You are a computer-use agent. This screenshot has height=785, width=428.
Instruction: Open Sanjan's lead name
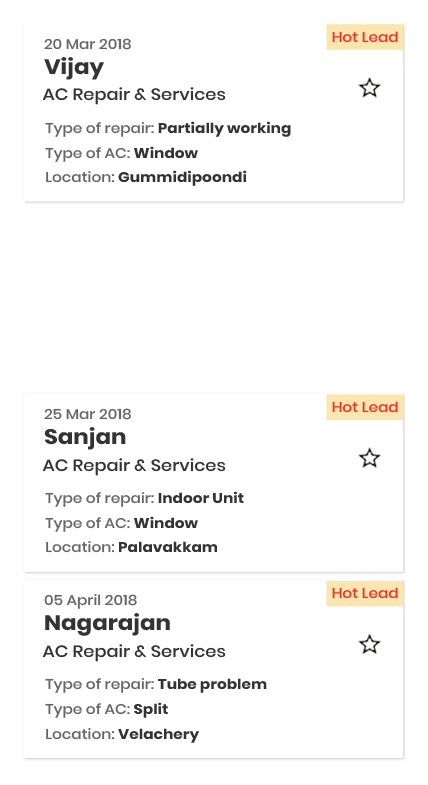click(x=85, y=438)
